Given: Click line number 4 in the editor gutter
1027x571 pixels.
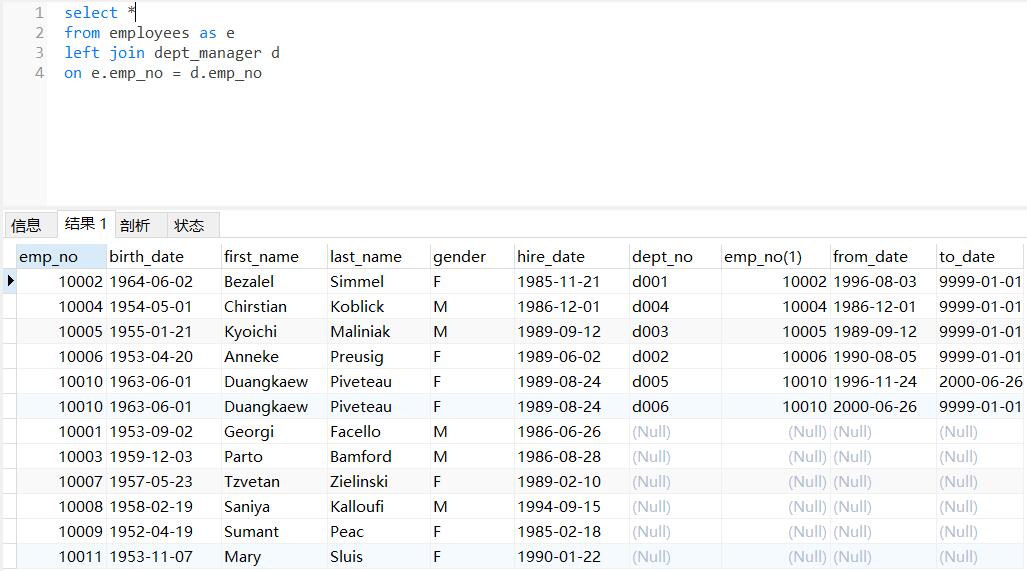Looking at the screenshot, I should [39, 73].
